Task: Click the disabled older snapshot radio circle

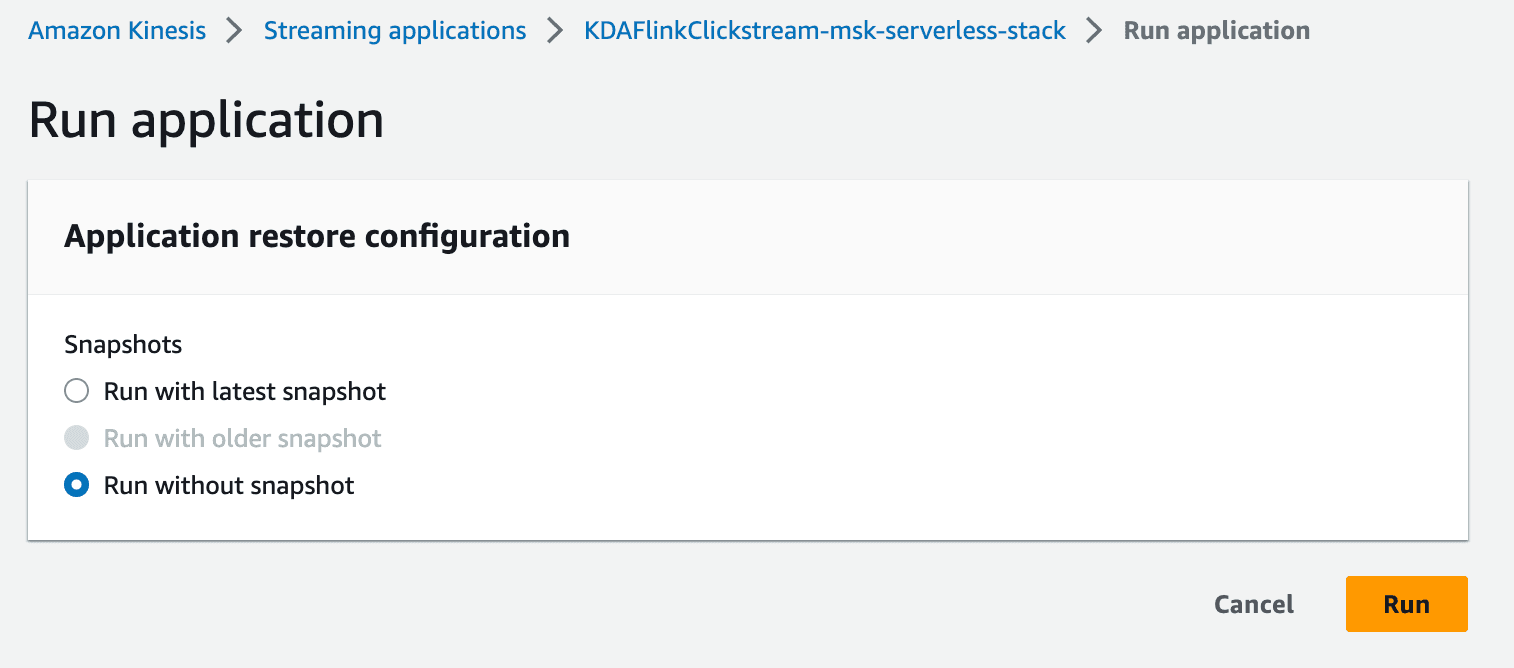Action: point(77,438)
